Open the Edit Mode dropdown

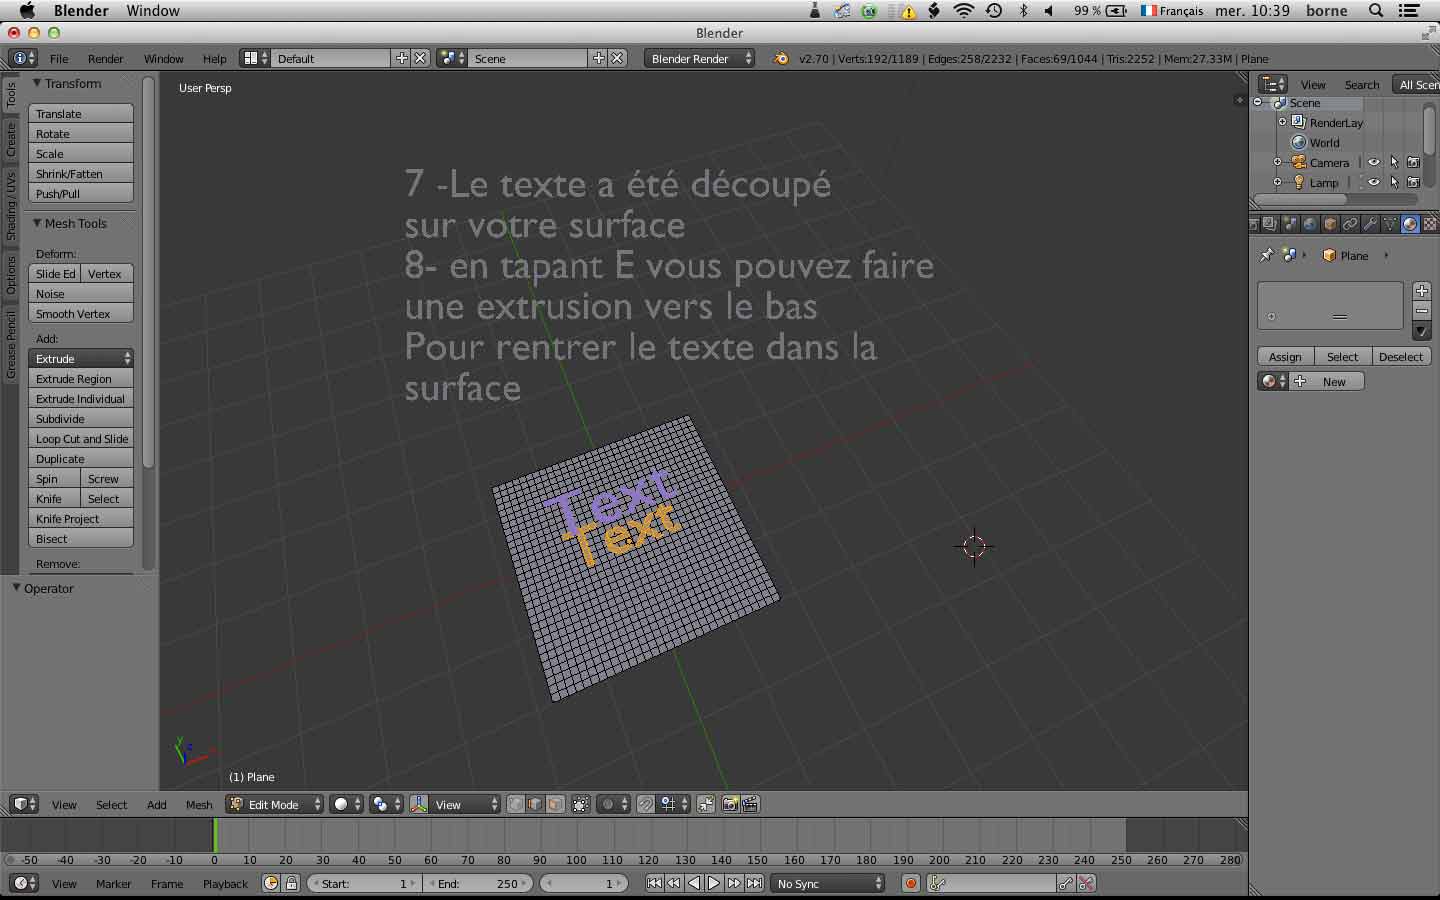point(275,804)
